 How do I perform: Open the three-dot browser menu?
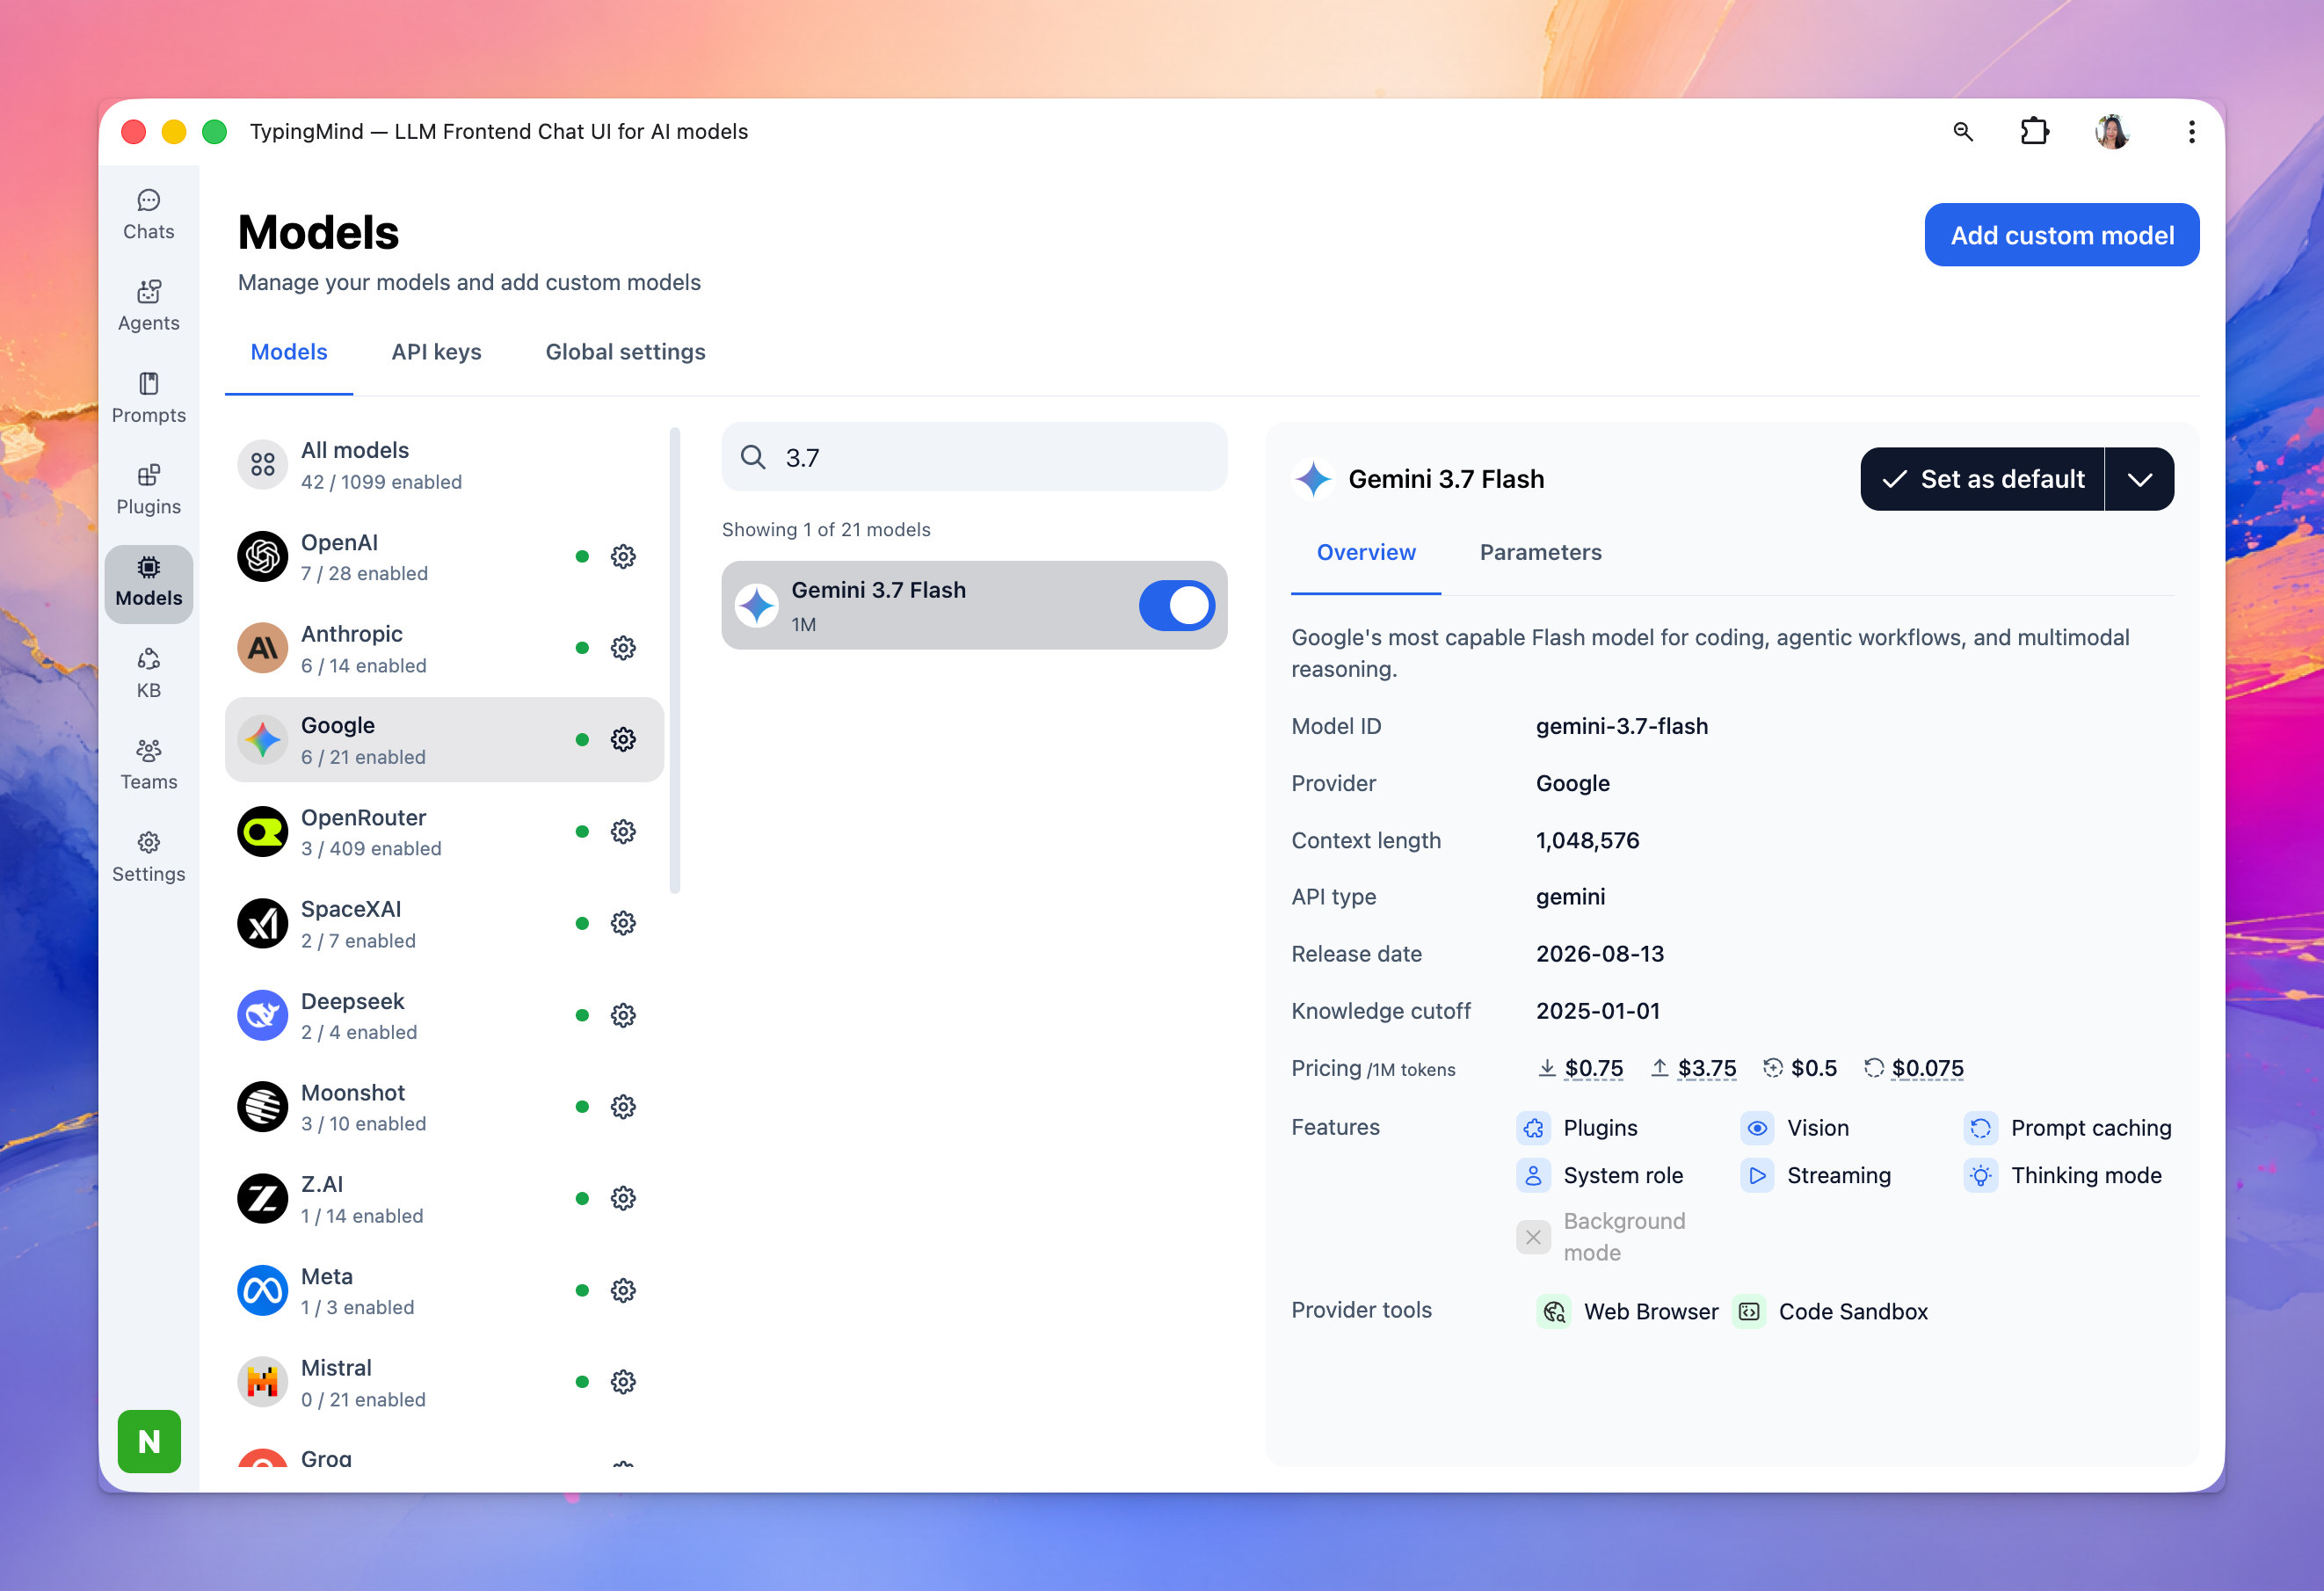point(2191,132)
